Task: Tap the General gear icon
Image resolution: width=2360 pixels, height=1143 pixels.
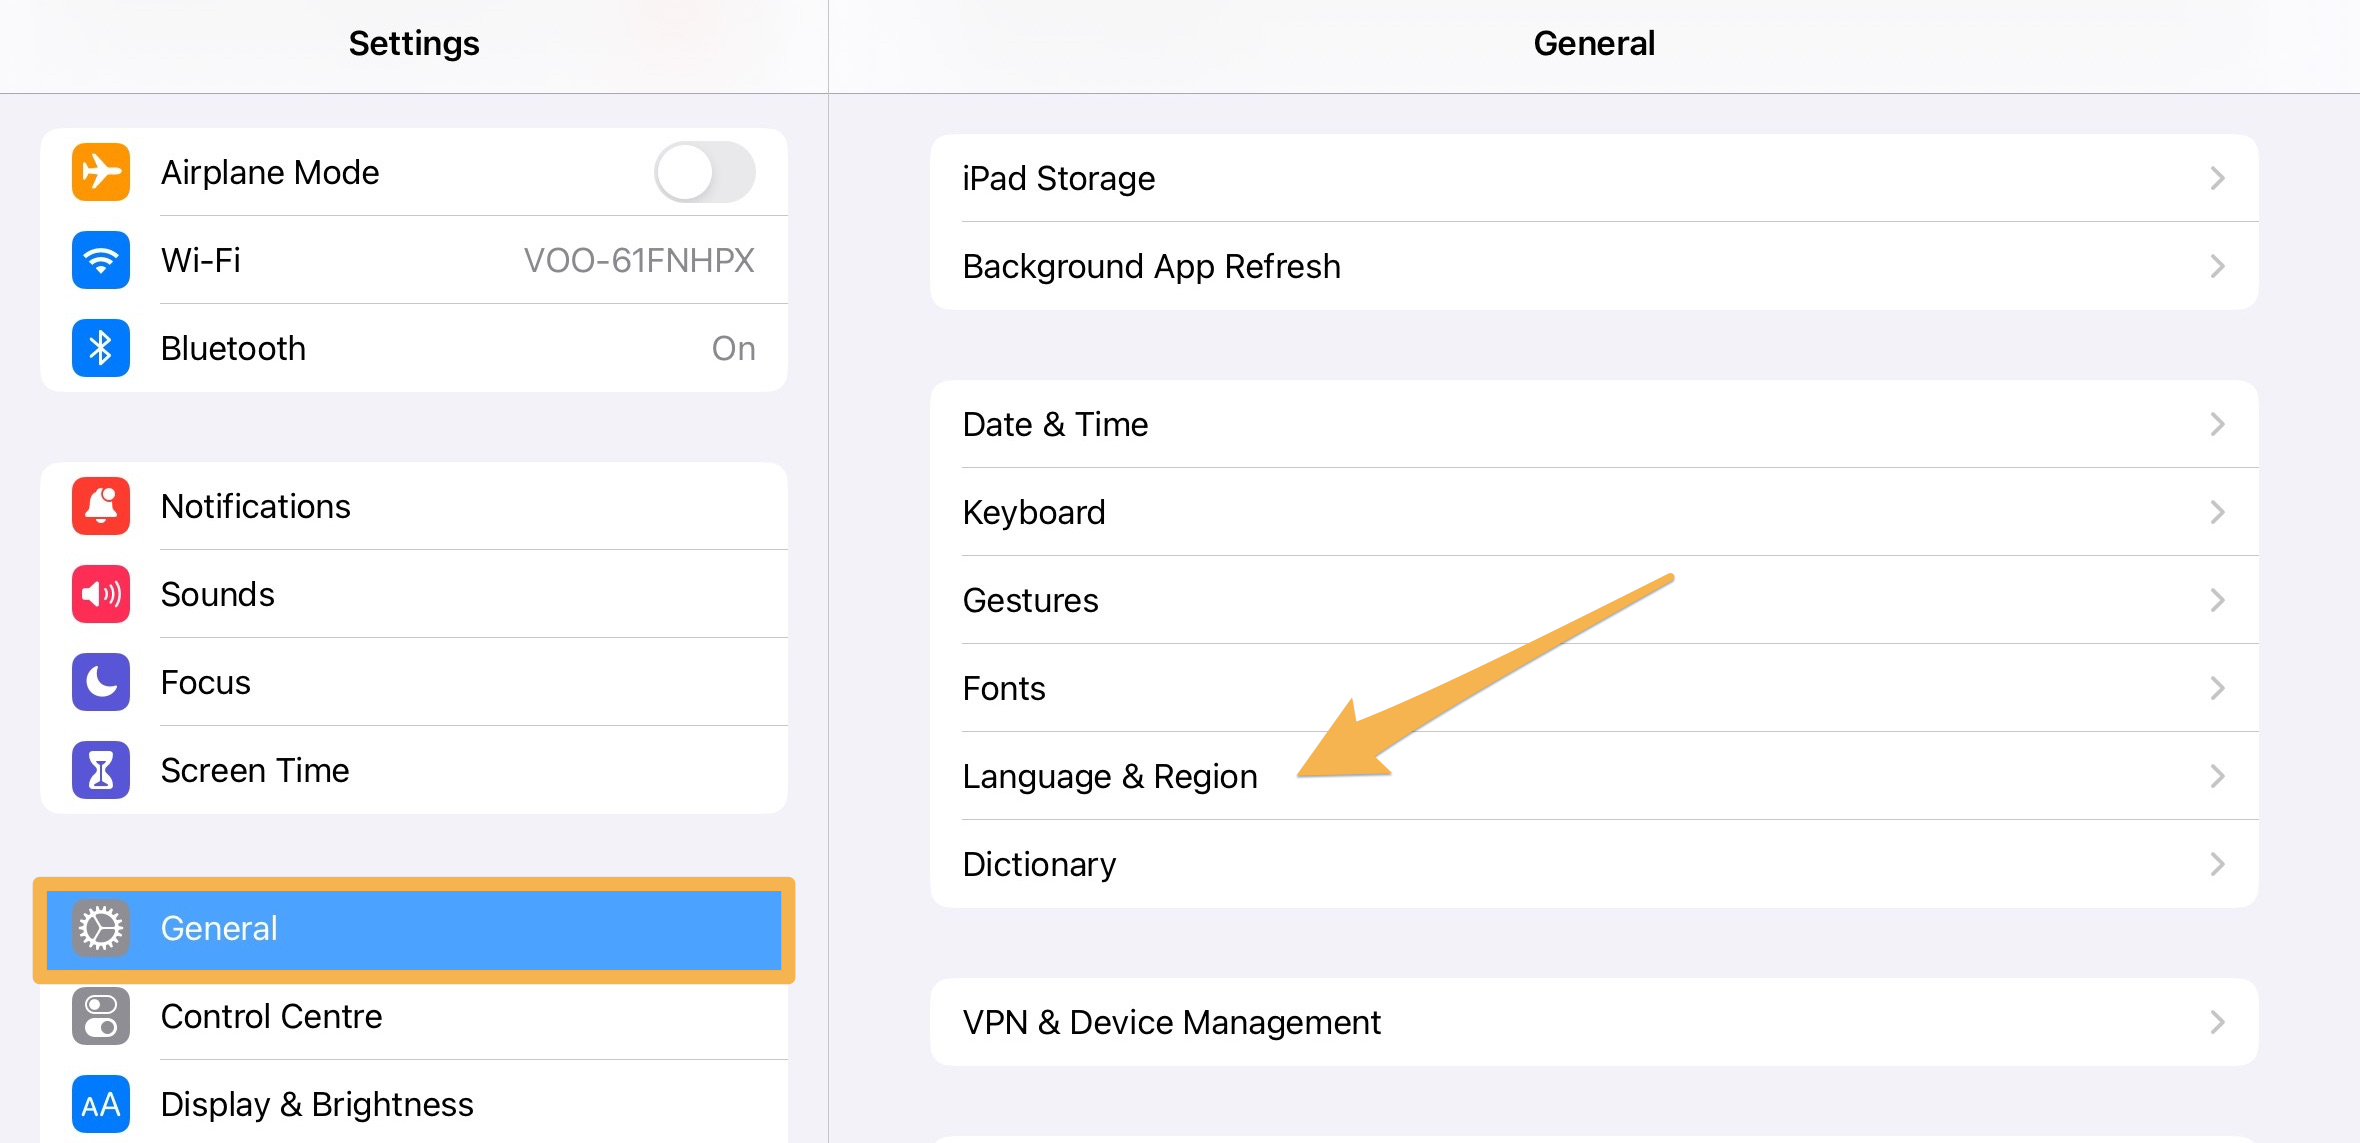Action: click(101, 928)
